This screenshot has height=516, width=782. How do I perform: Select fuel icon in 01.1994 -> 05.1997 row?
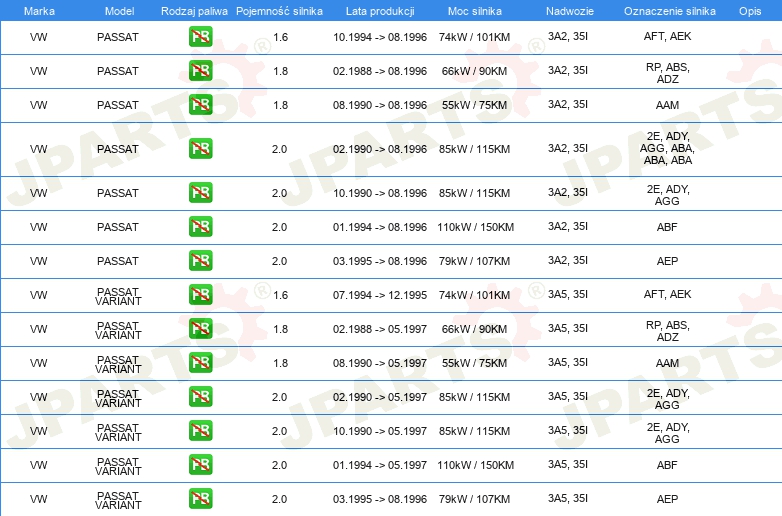(x=200, y=464)
